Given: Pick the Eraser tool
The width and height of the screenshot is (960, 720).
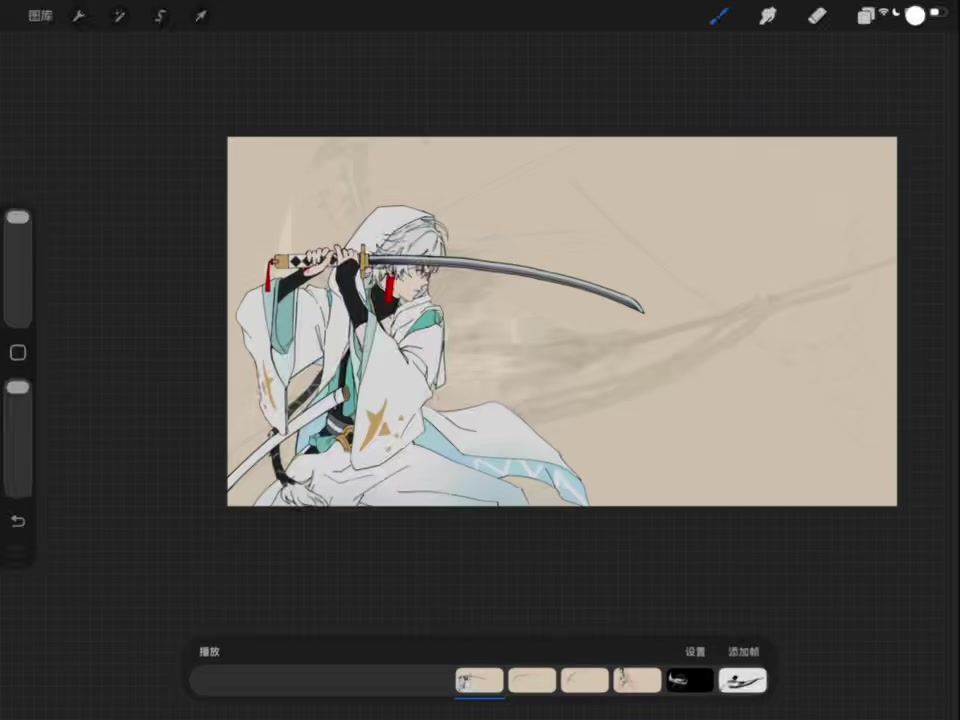Looking at the screenshot, I should (817, 16).
